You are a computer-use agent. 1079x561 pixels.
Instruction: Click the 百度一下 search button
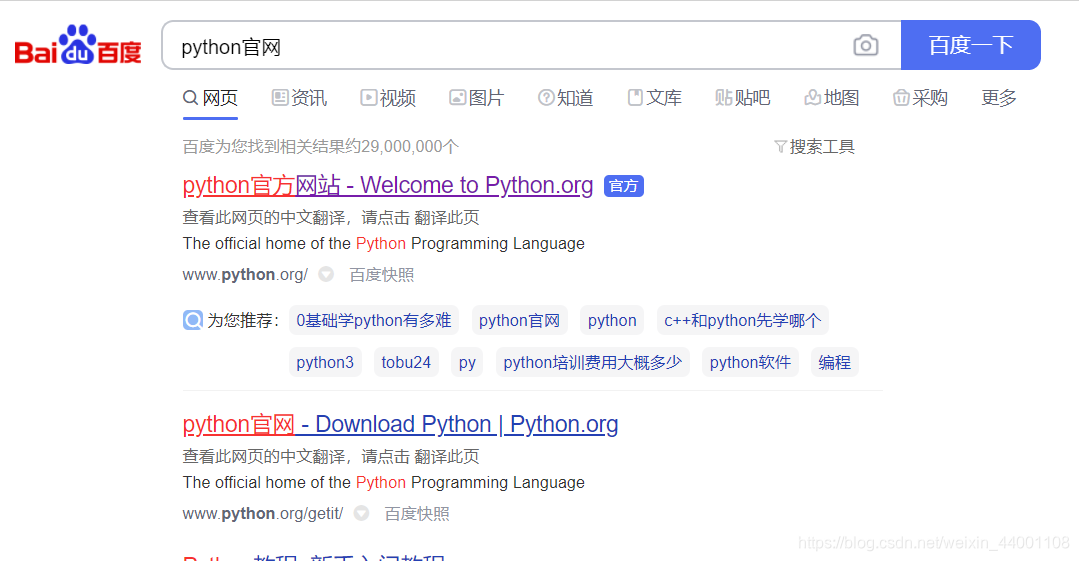(x=970, y=45)
